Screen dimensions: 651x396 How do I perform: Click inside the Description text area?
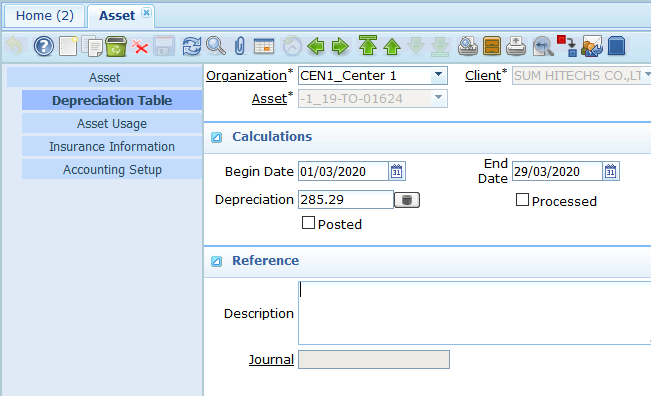(x=475, y=313)
